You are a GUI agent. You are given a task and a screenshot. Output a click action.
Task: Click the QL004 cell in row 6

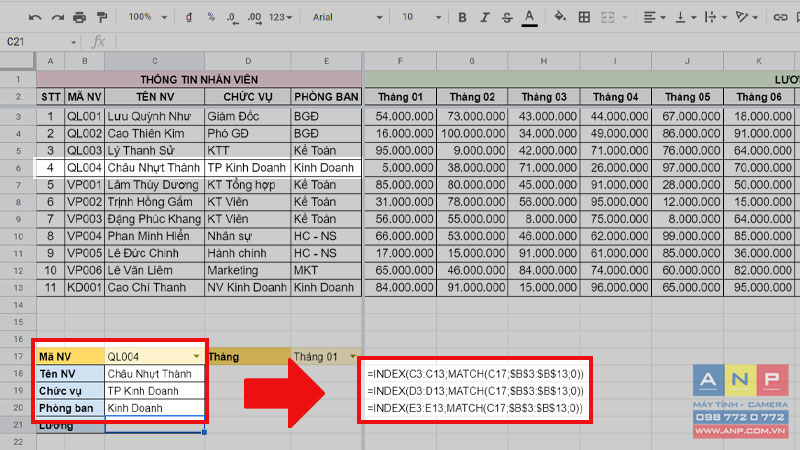(84, 168)
